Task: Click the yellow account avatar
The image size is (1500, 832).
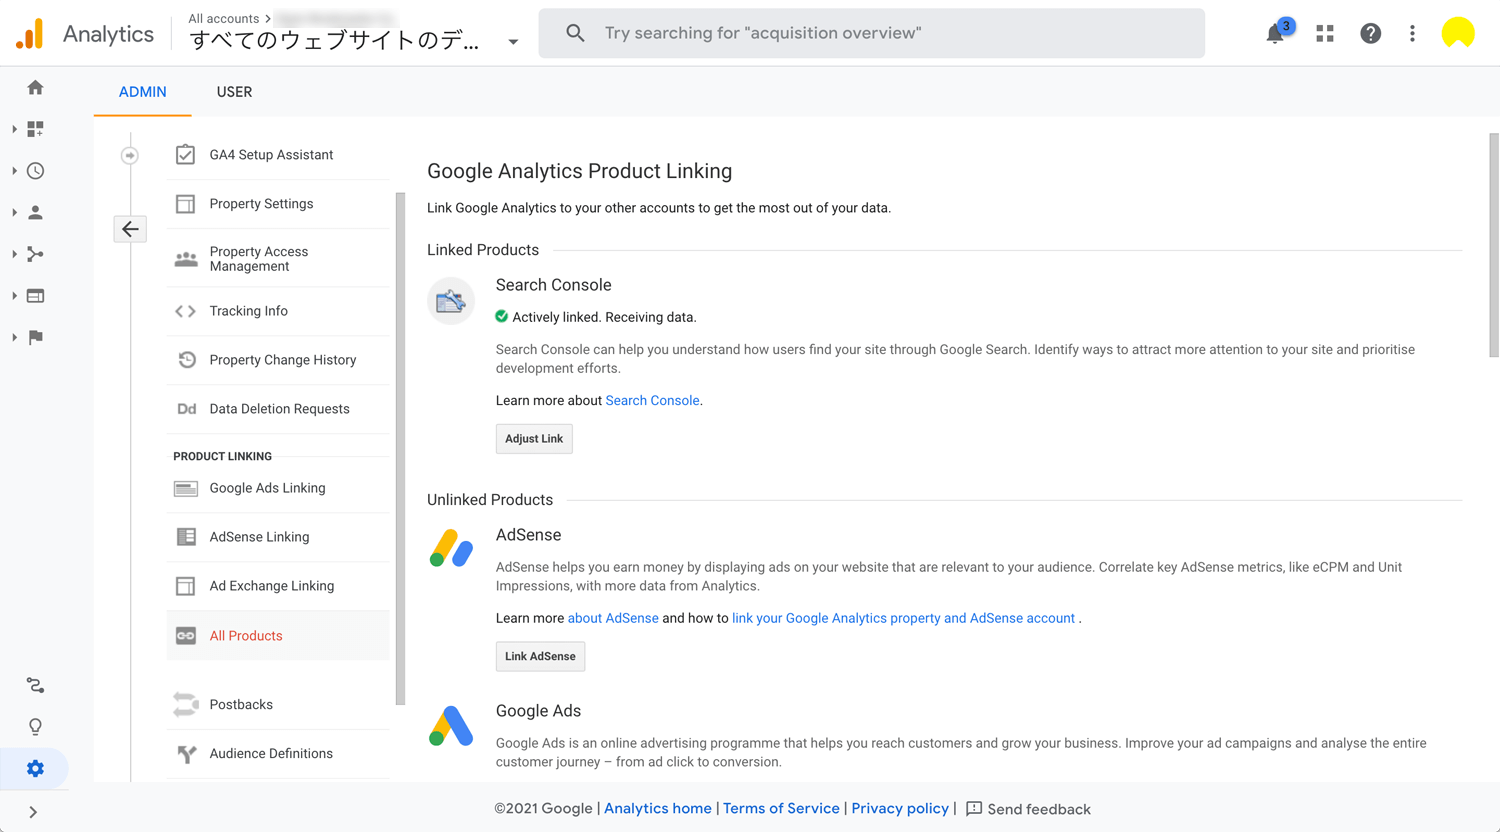Action: 1458,33
